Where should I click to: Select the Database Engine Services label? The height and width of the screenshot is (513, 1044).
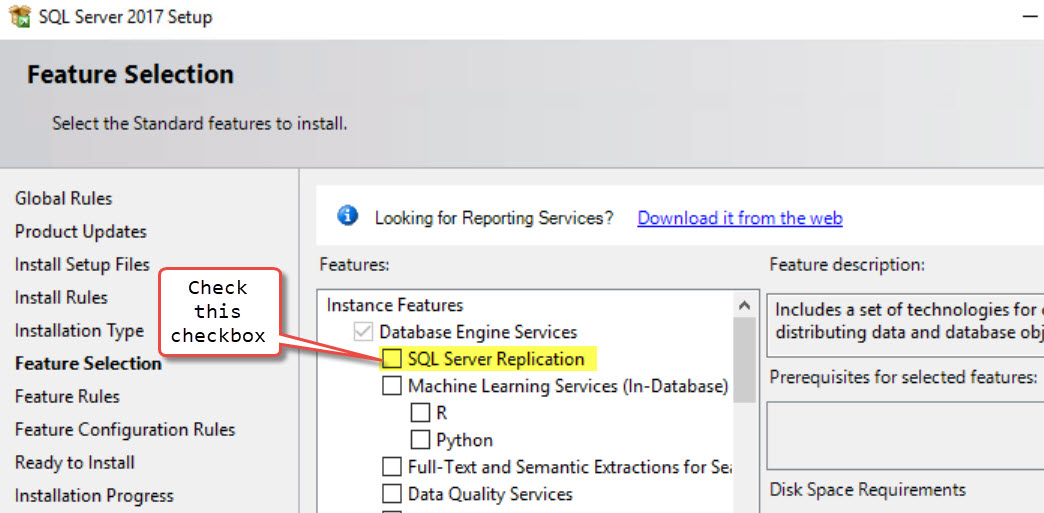pos(478,331)
